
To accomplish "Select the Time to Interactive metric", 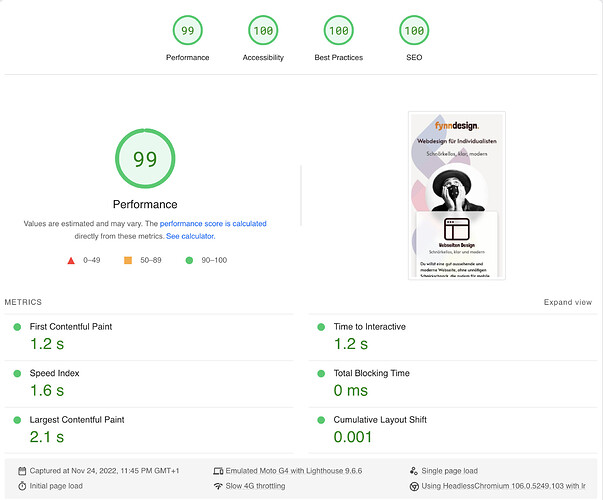I will 369,327.
